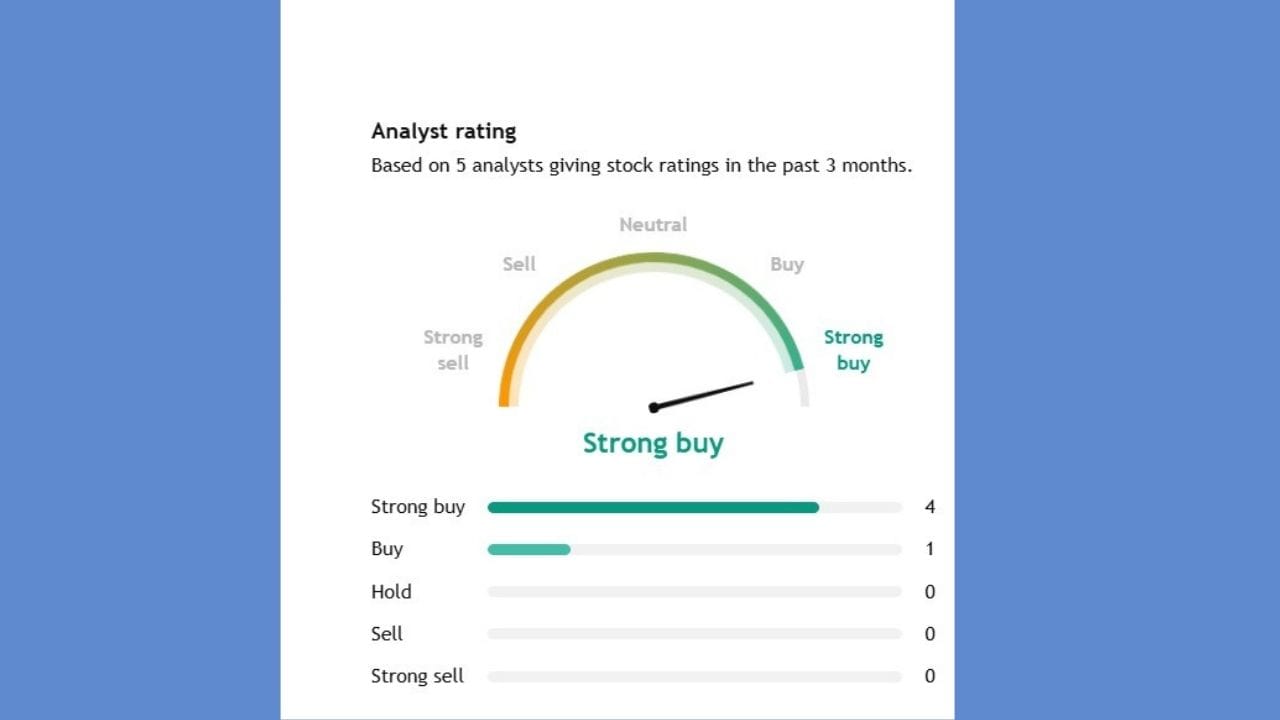The width and height of the screenshot is (1280, 720).
Task: Select the gauge's gray "Strong sell" label
Action: click(x=453, y=350)
